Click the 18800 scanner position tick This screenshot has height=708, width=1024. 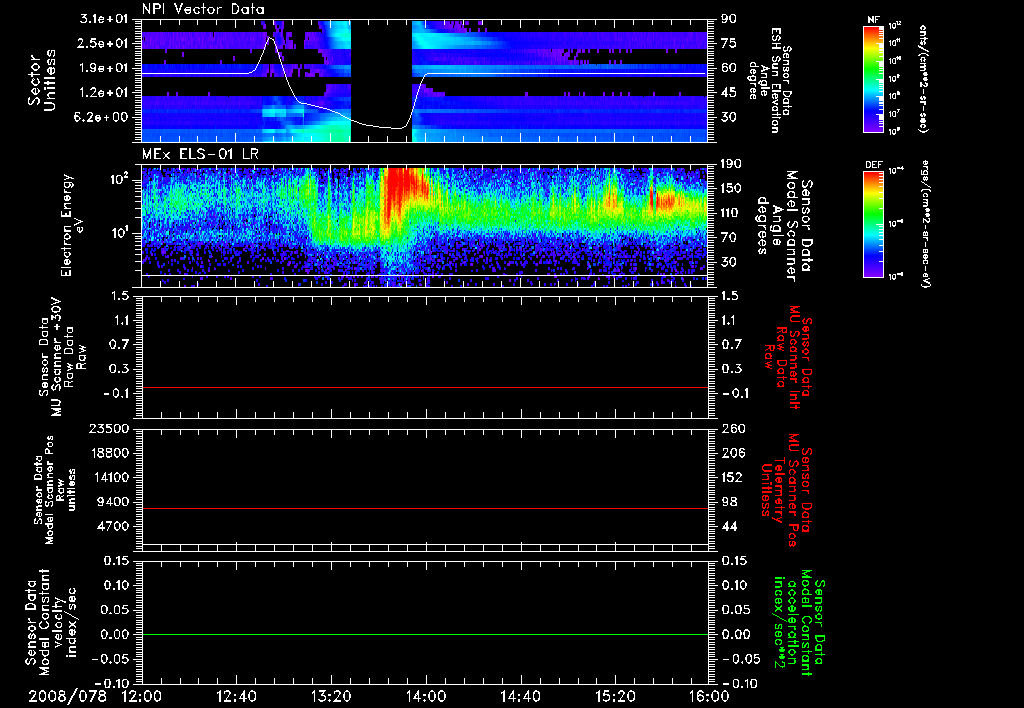110,453
